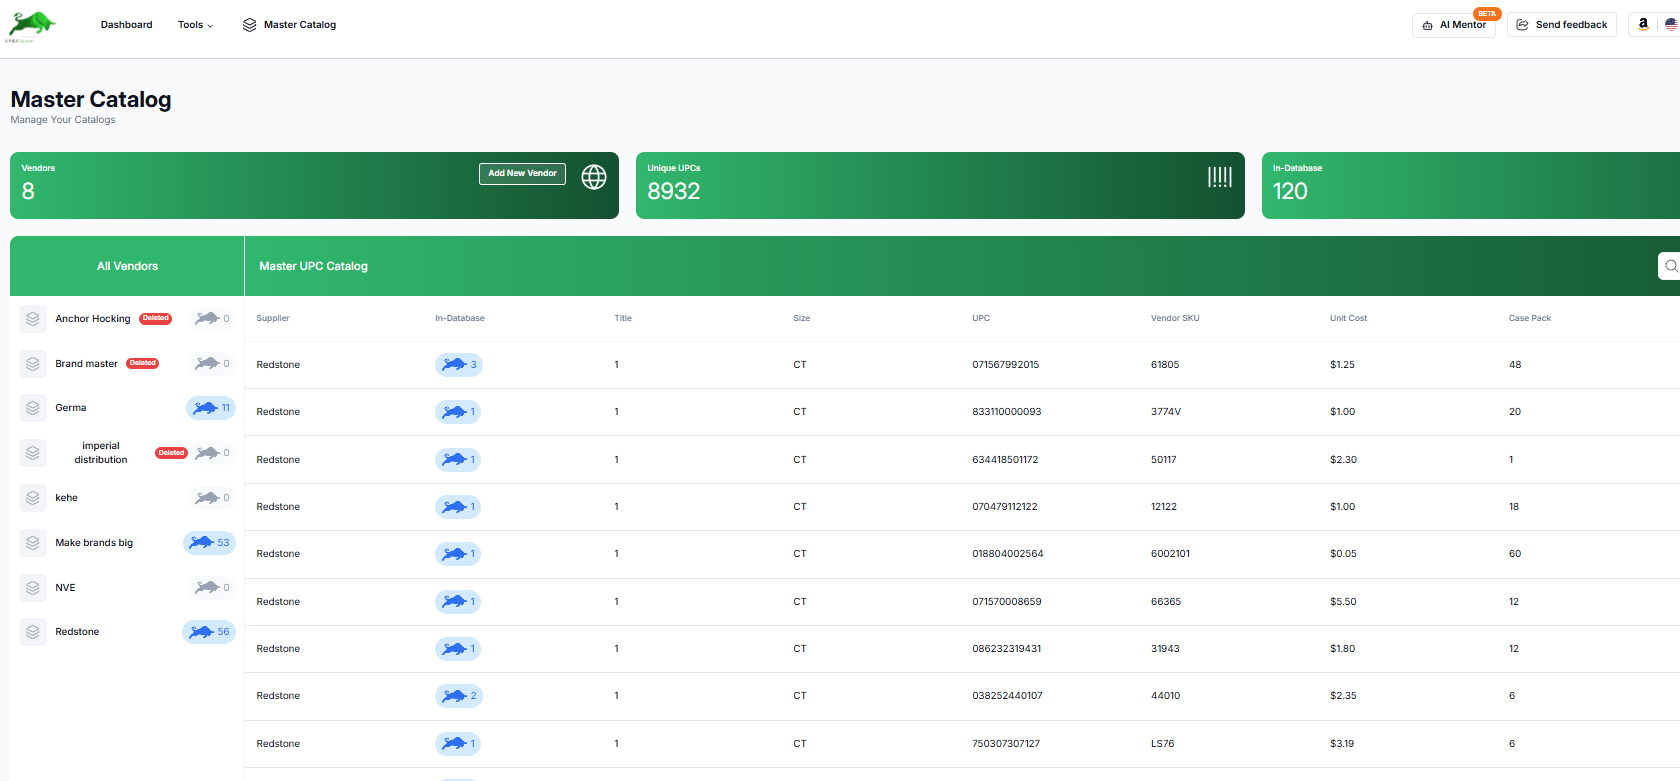This screenshot has width=1680, height=781.
Task: Click the layers icon next to Anchor Hocking
Action: pyautogui.click(x=33, y=319)
